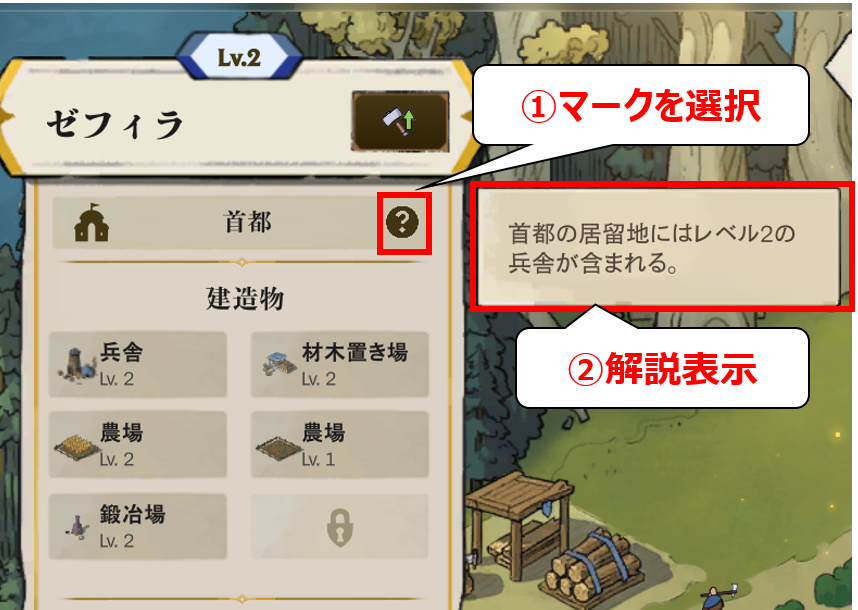858x610 pixels.
Task: Click the barracks tower thumbnail icon
Action: pos(74,365)
